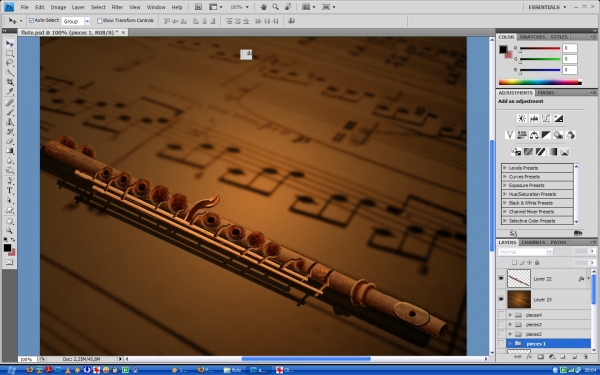
Task: Add a Photo Filter adjustment
Action: click(559, 135)
